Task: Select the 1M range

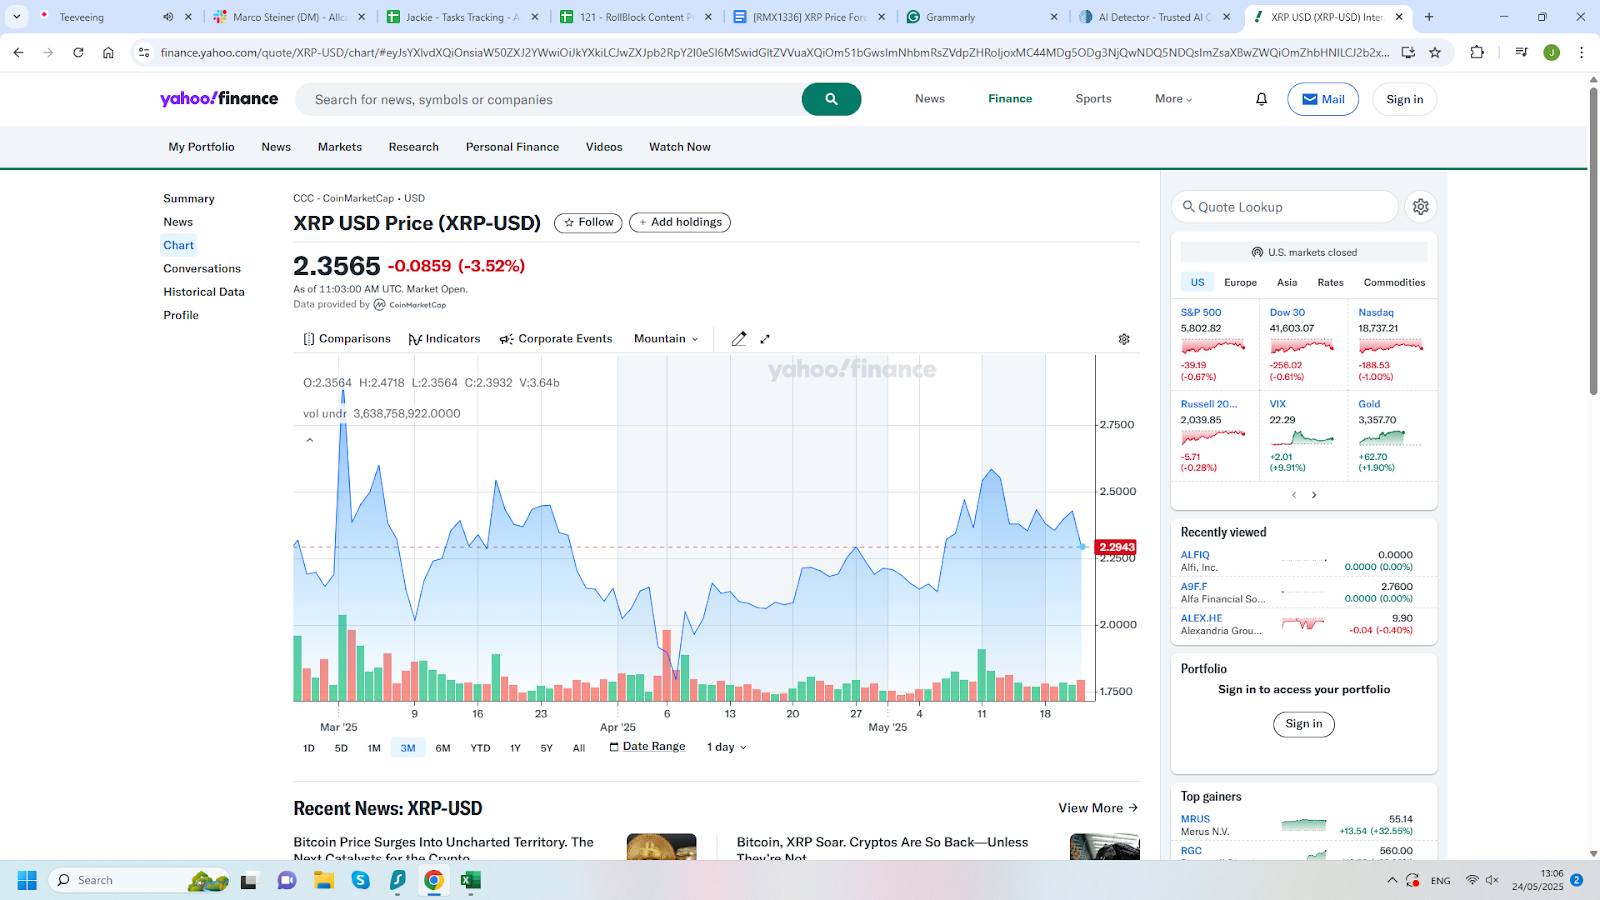Action: [x=374, y=748]
